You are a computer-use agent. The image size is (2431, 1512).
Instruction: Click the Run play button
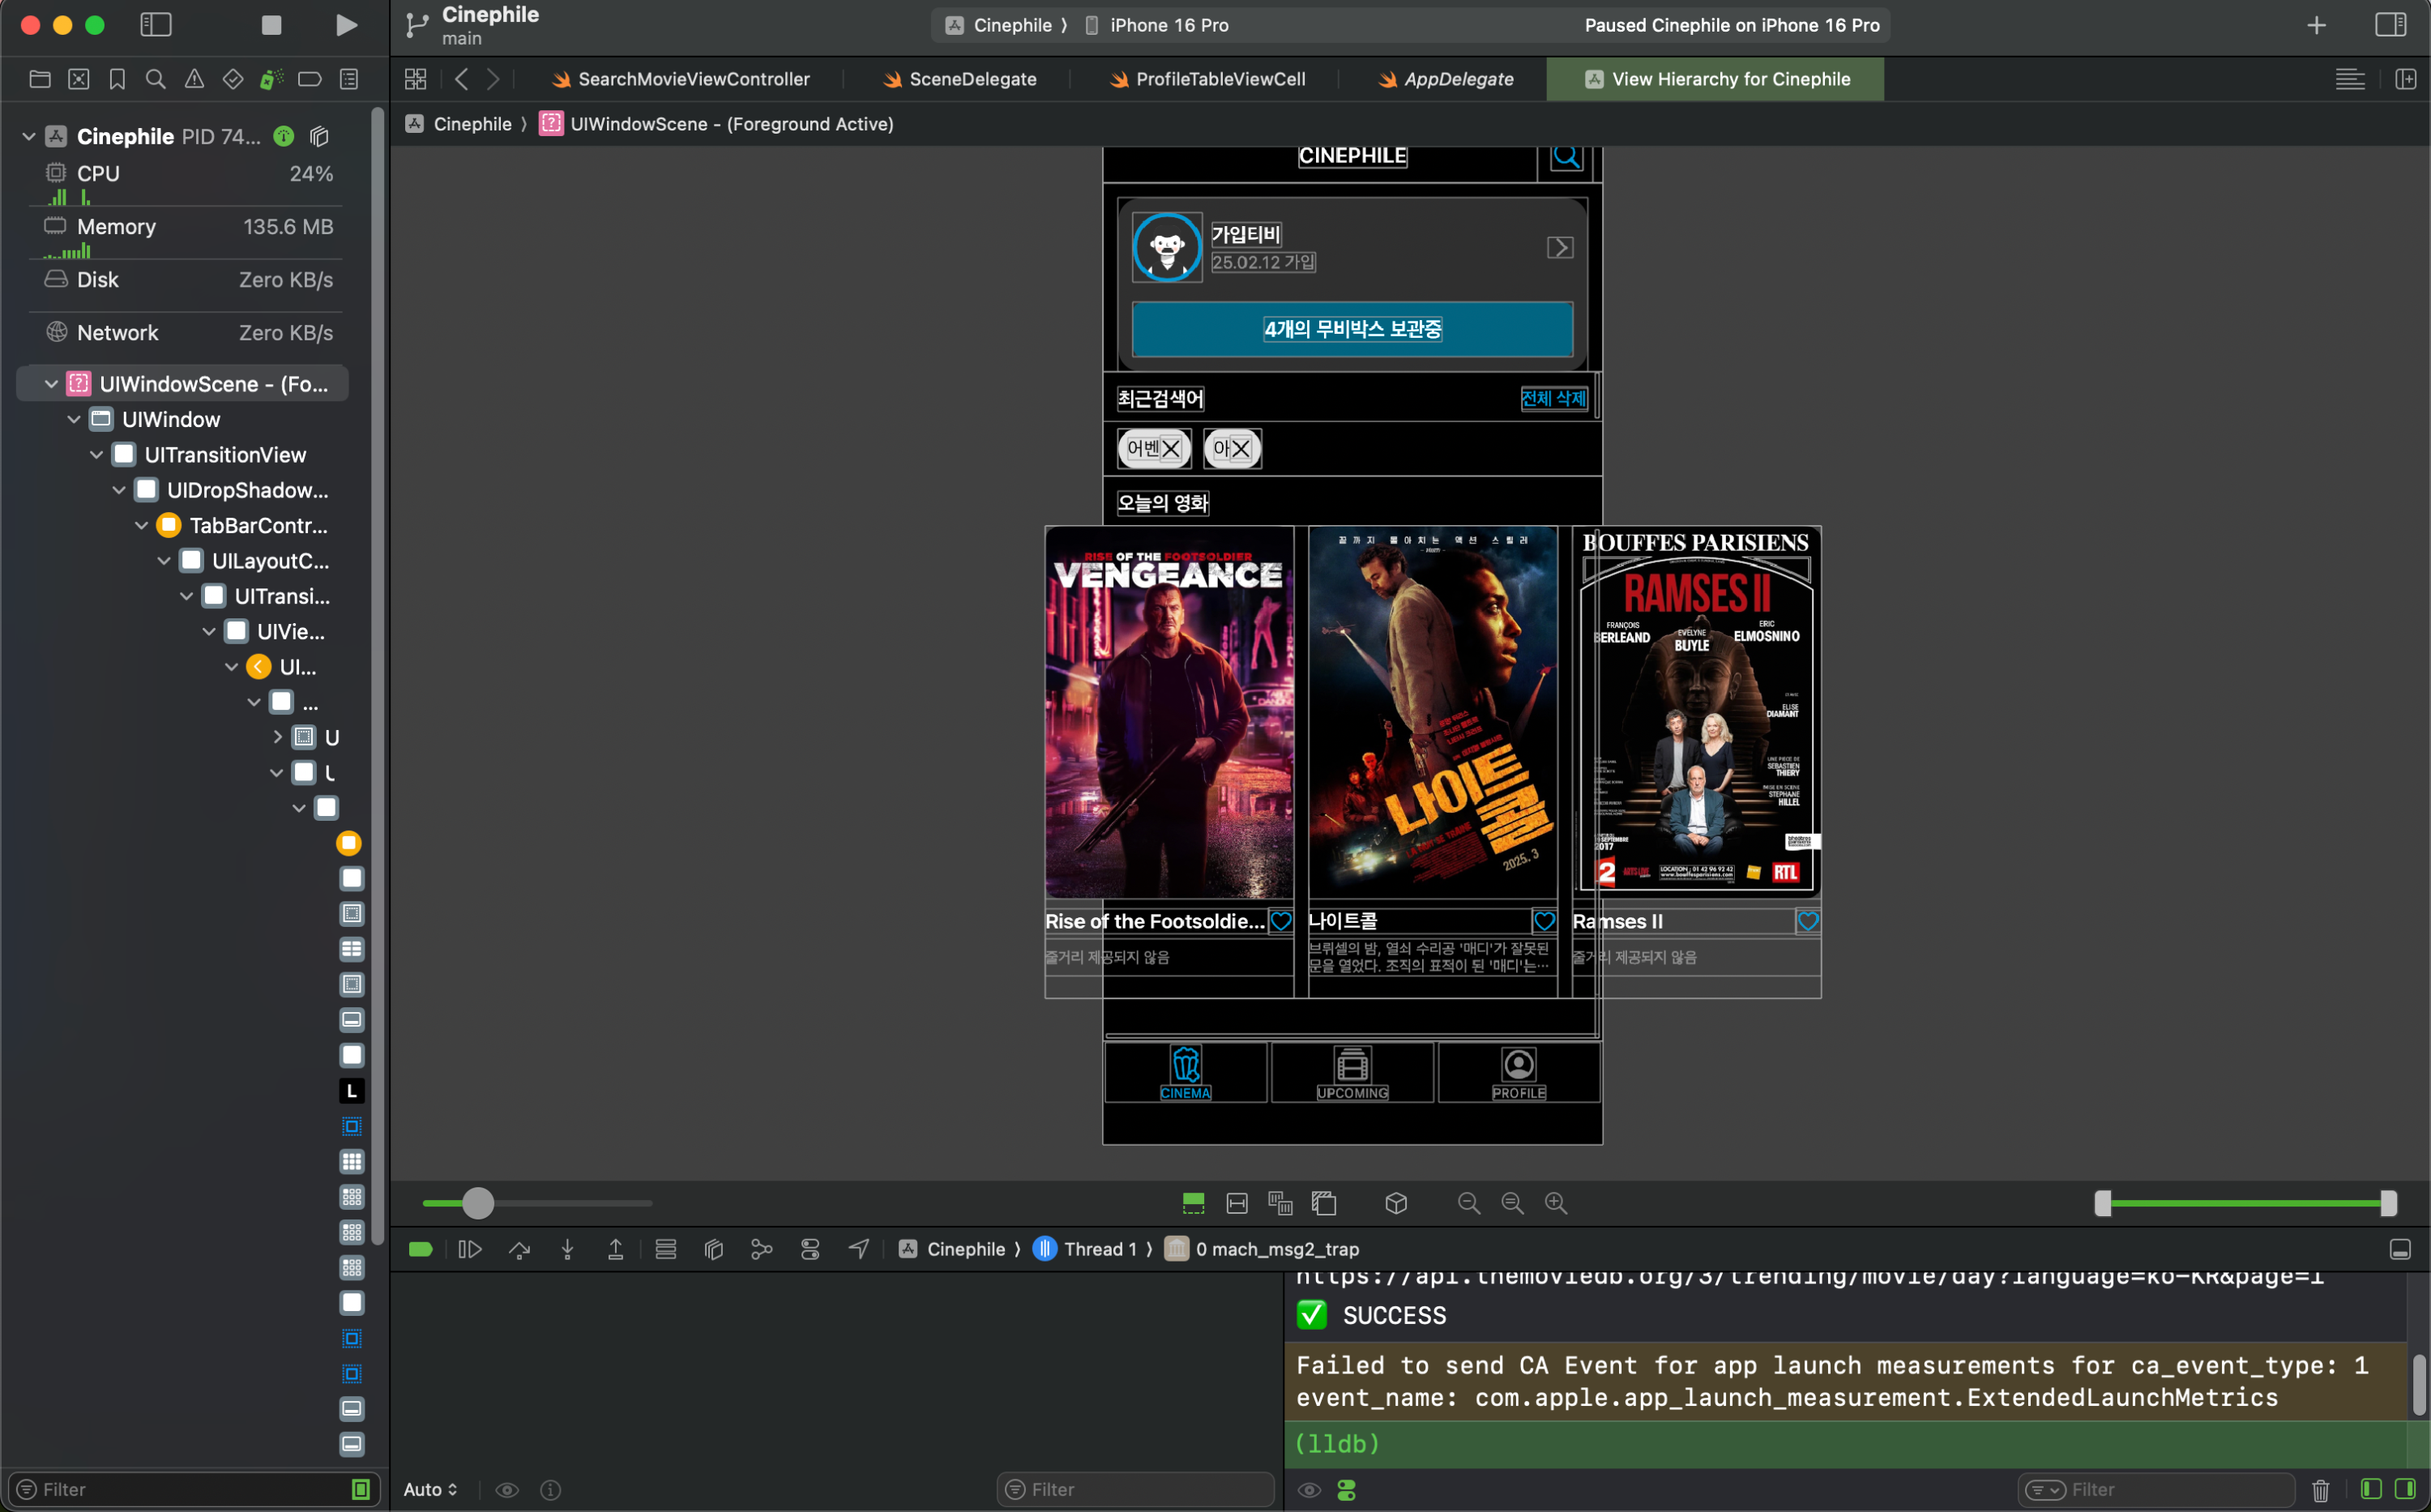click(346, 25)
